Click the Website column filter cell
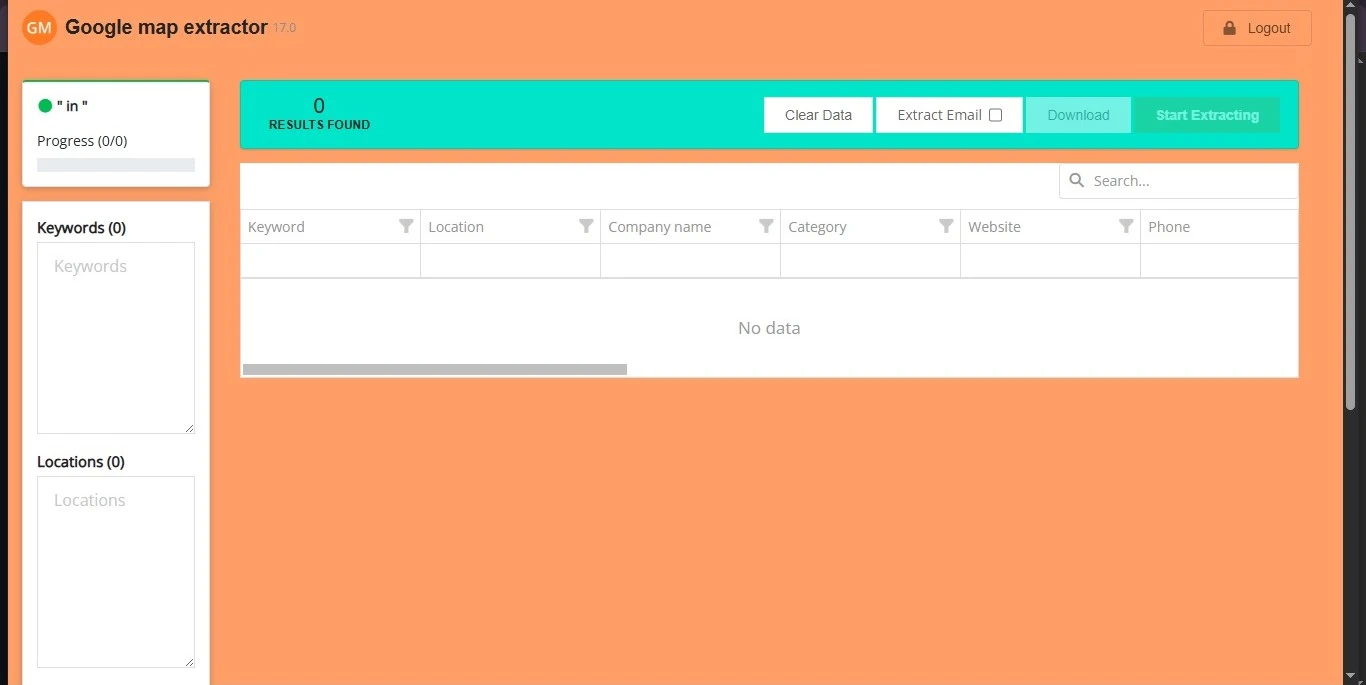 [1050, 261]
